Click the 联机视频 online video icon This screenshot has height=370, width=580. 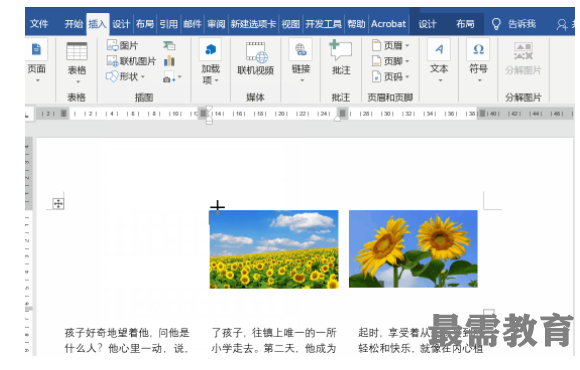[x=256, y=52]
